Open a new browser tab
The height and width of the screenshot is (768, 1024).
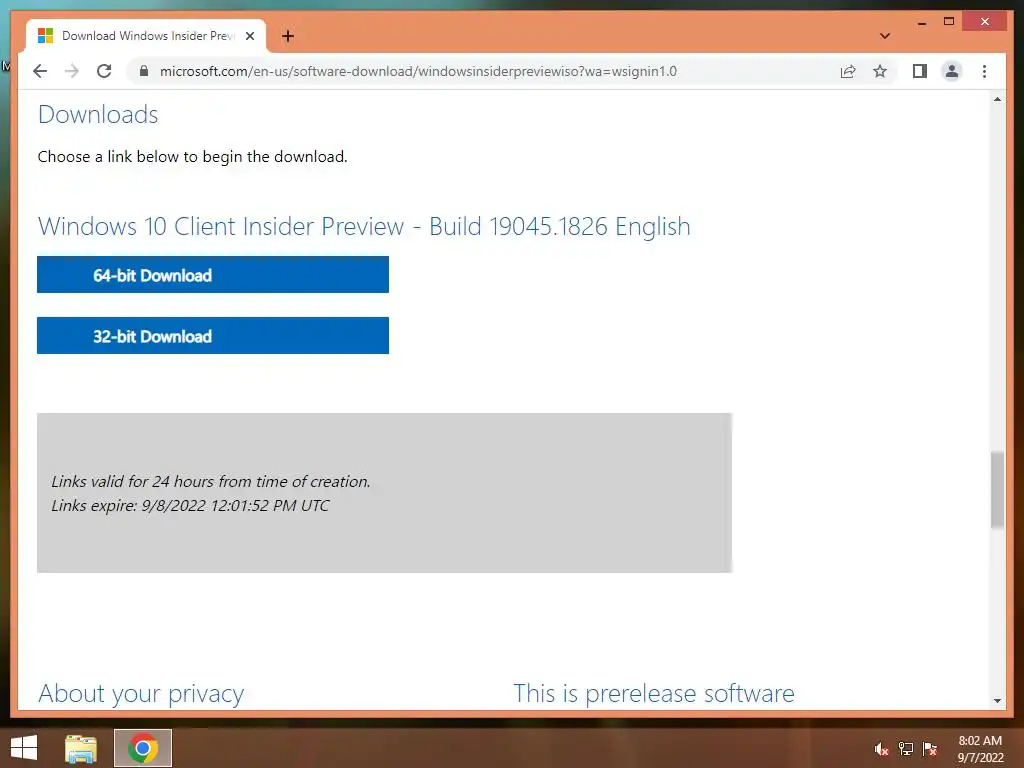[x=288, y=36]
